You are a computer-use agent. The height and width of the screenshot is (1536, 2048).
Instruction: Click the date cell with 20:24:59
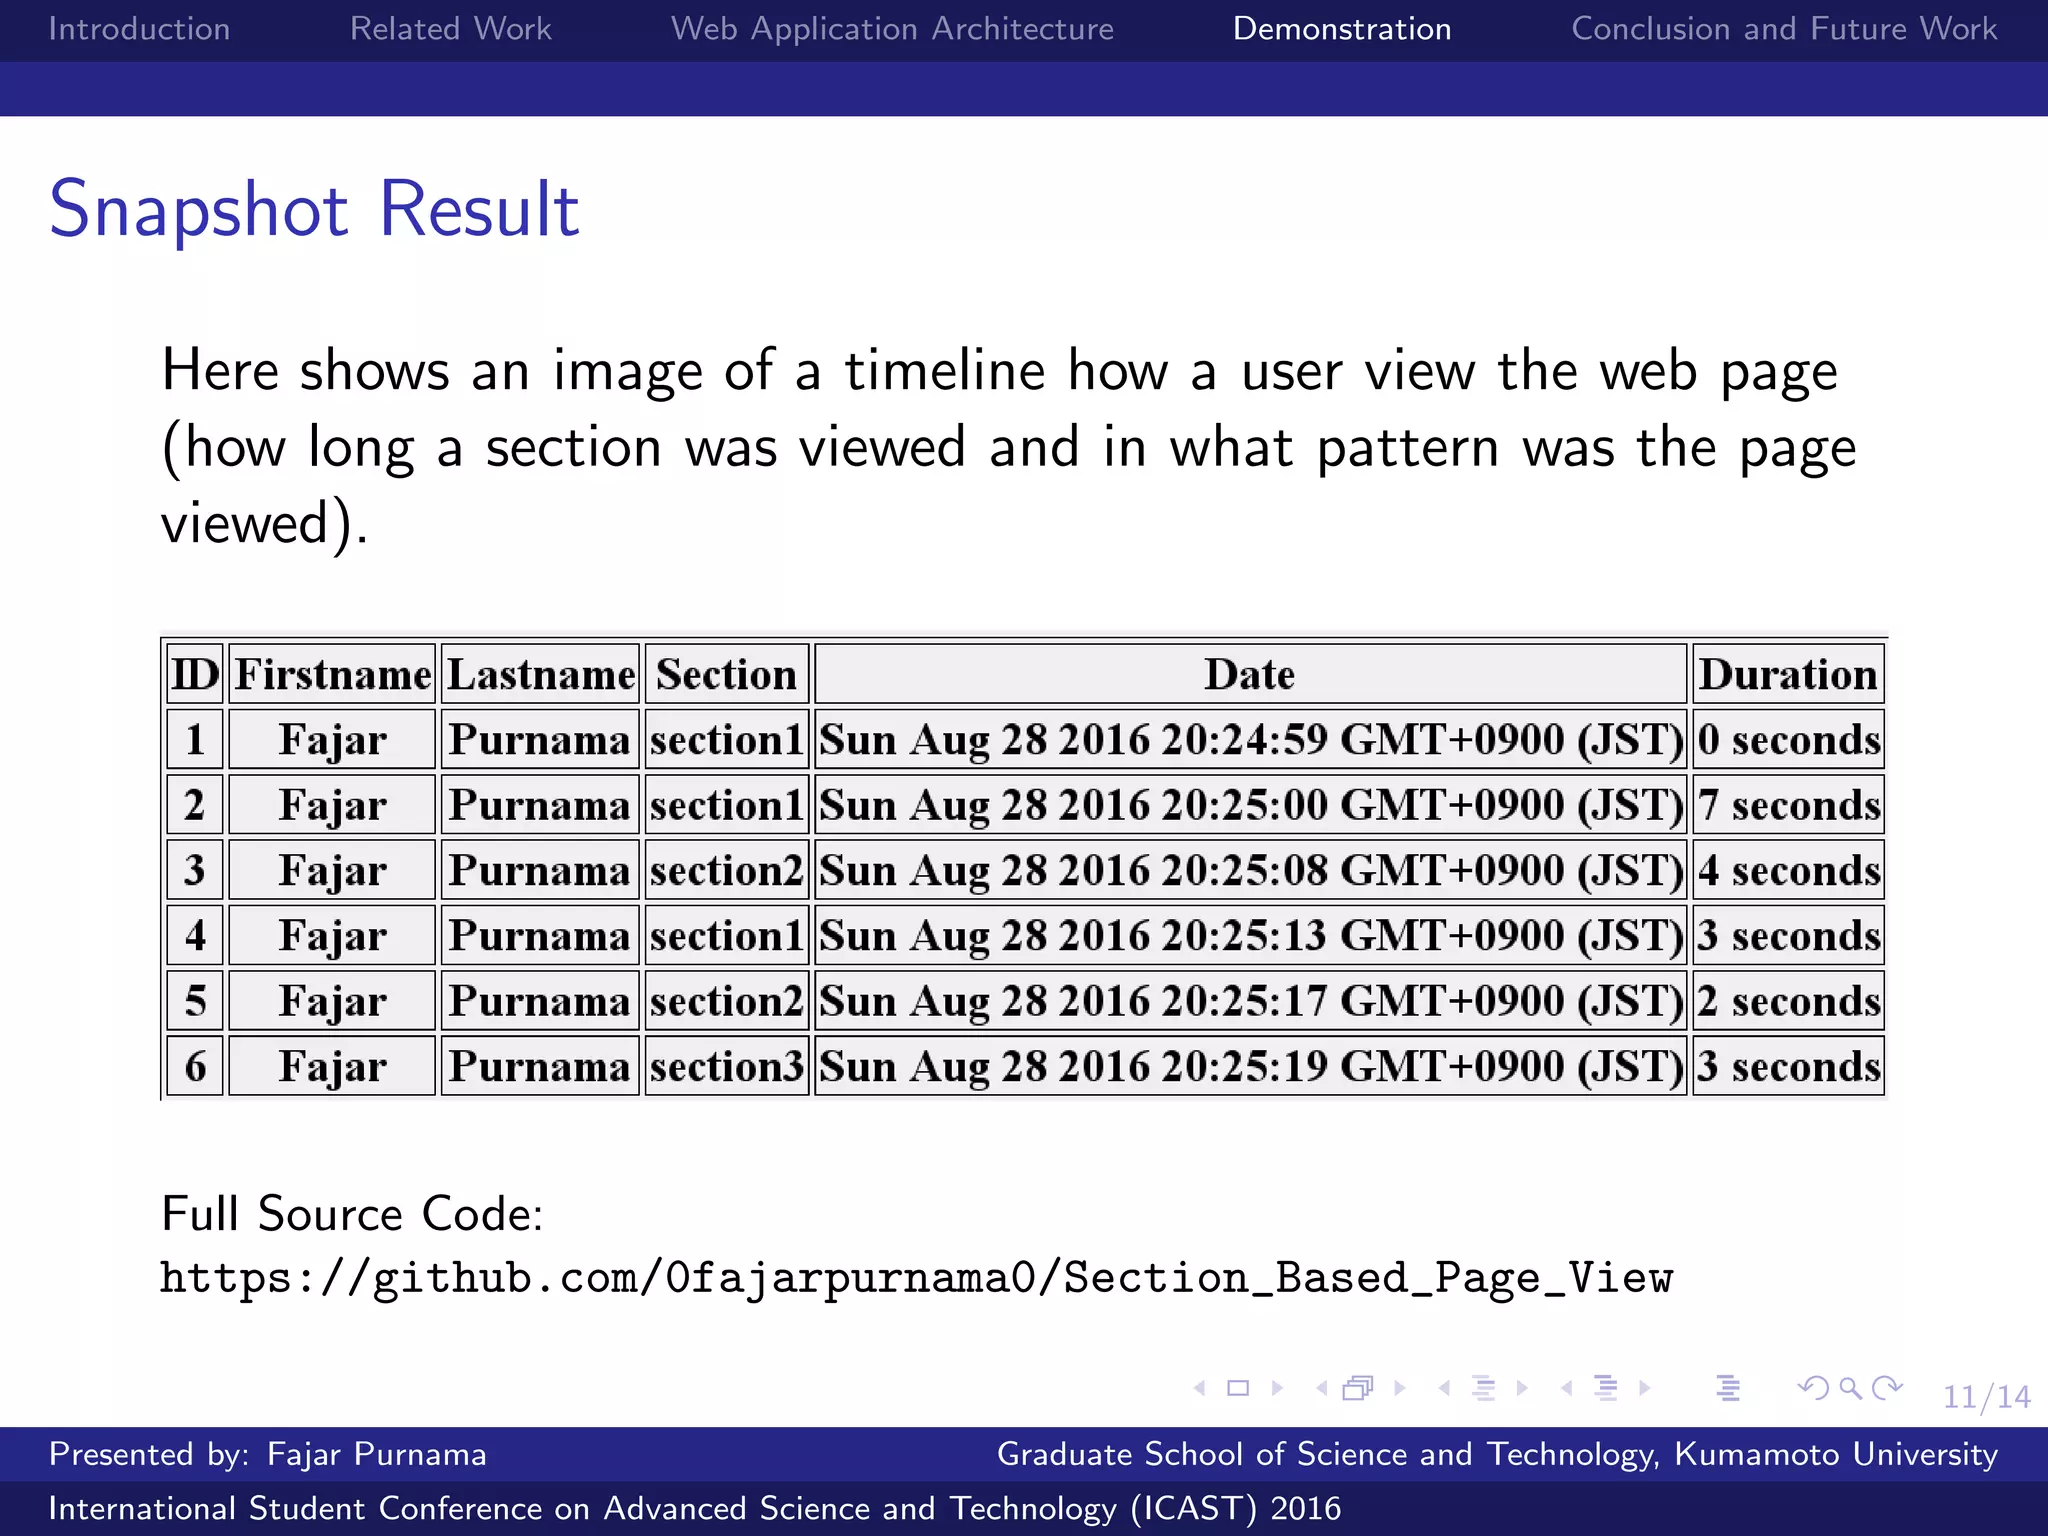(1251, 740)
